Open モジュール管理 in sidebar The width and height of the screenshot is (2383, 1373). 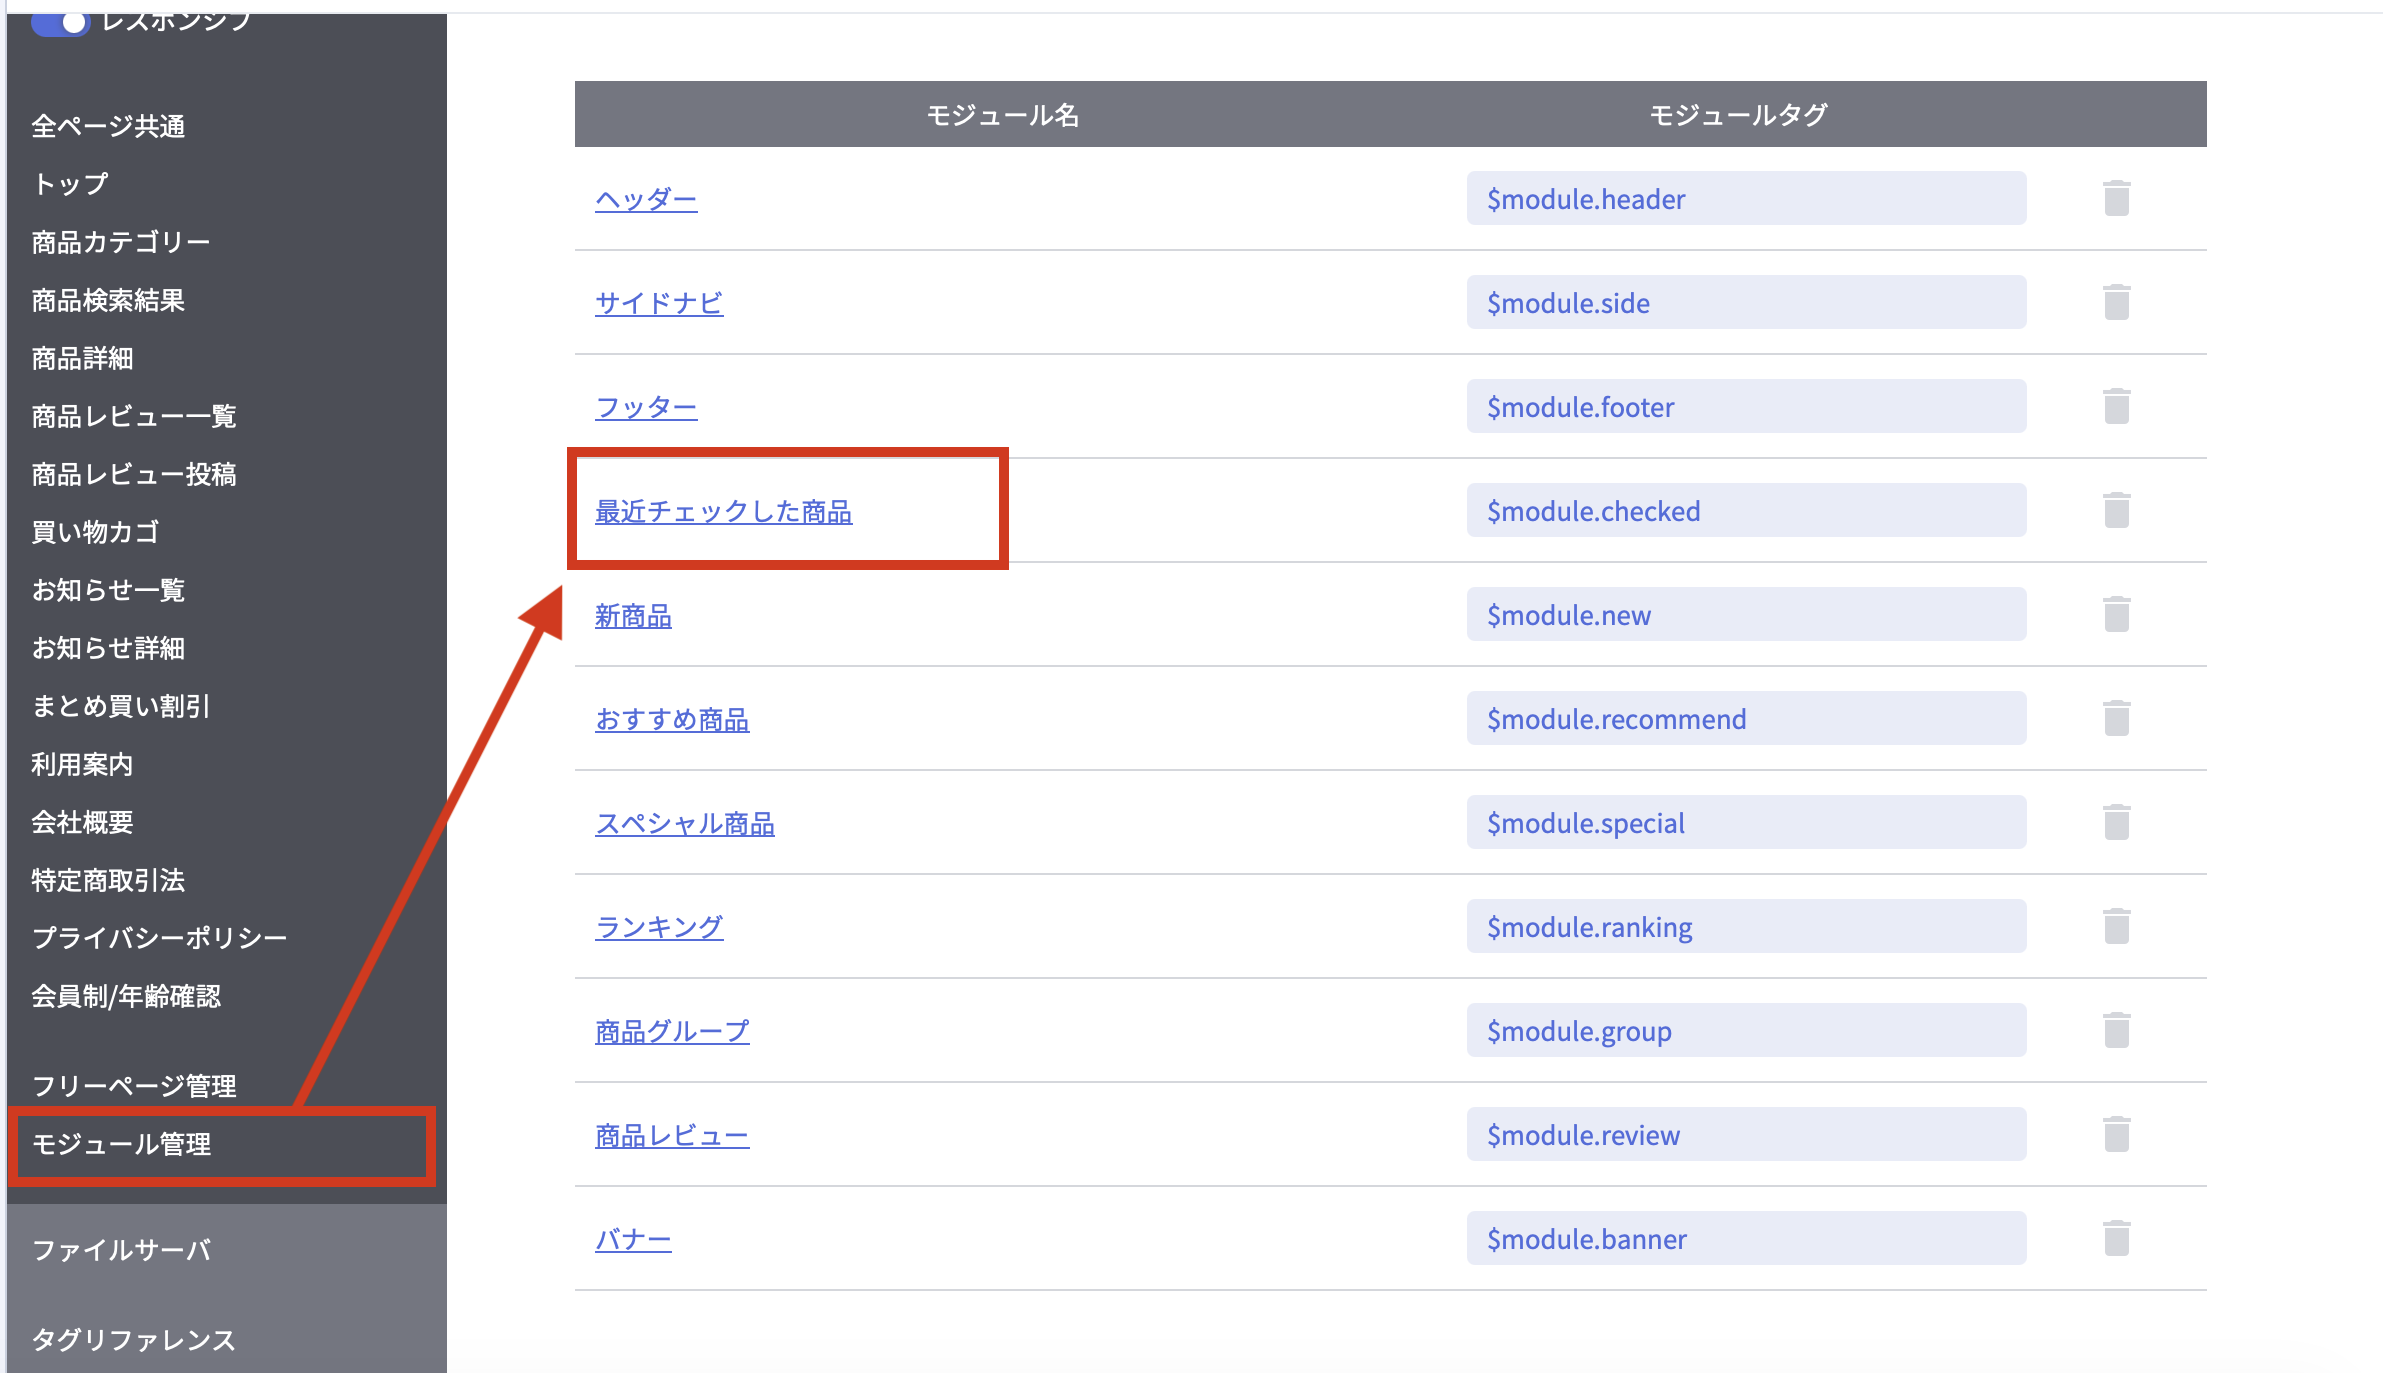pyautogui.click(x=122, y=1144)
